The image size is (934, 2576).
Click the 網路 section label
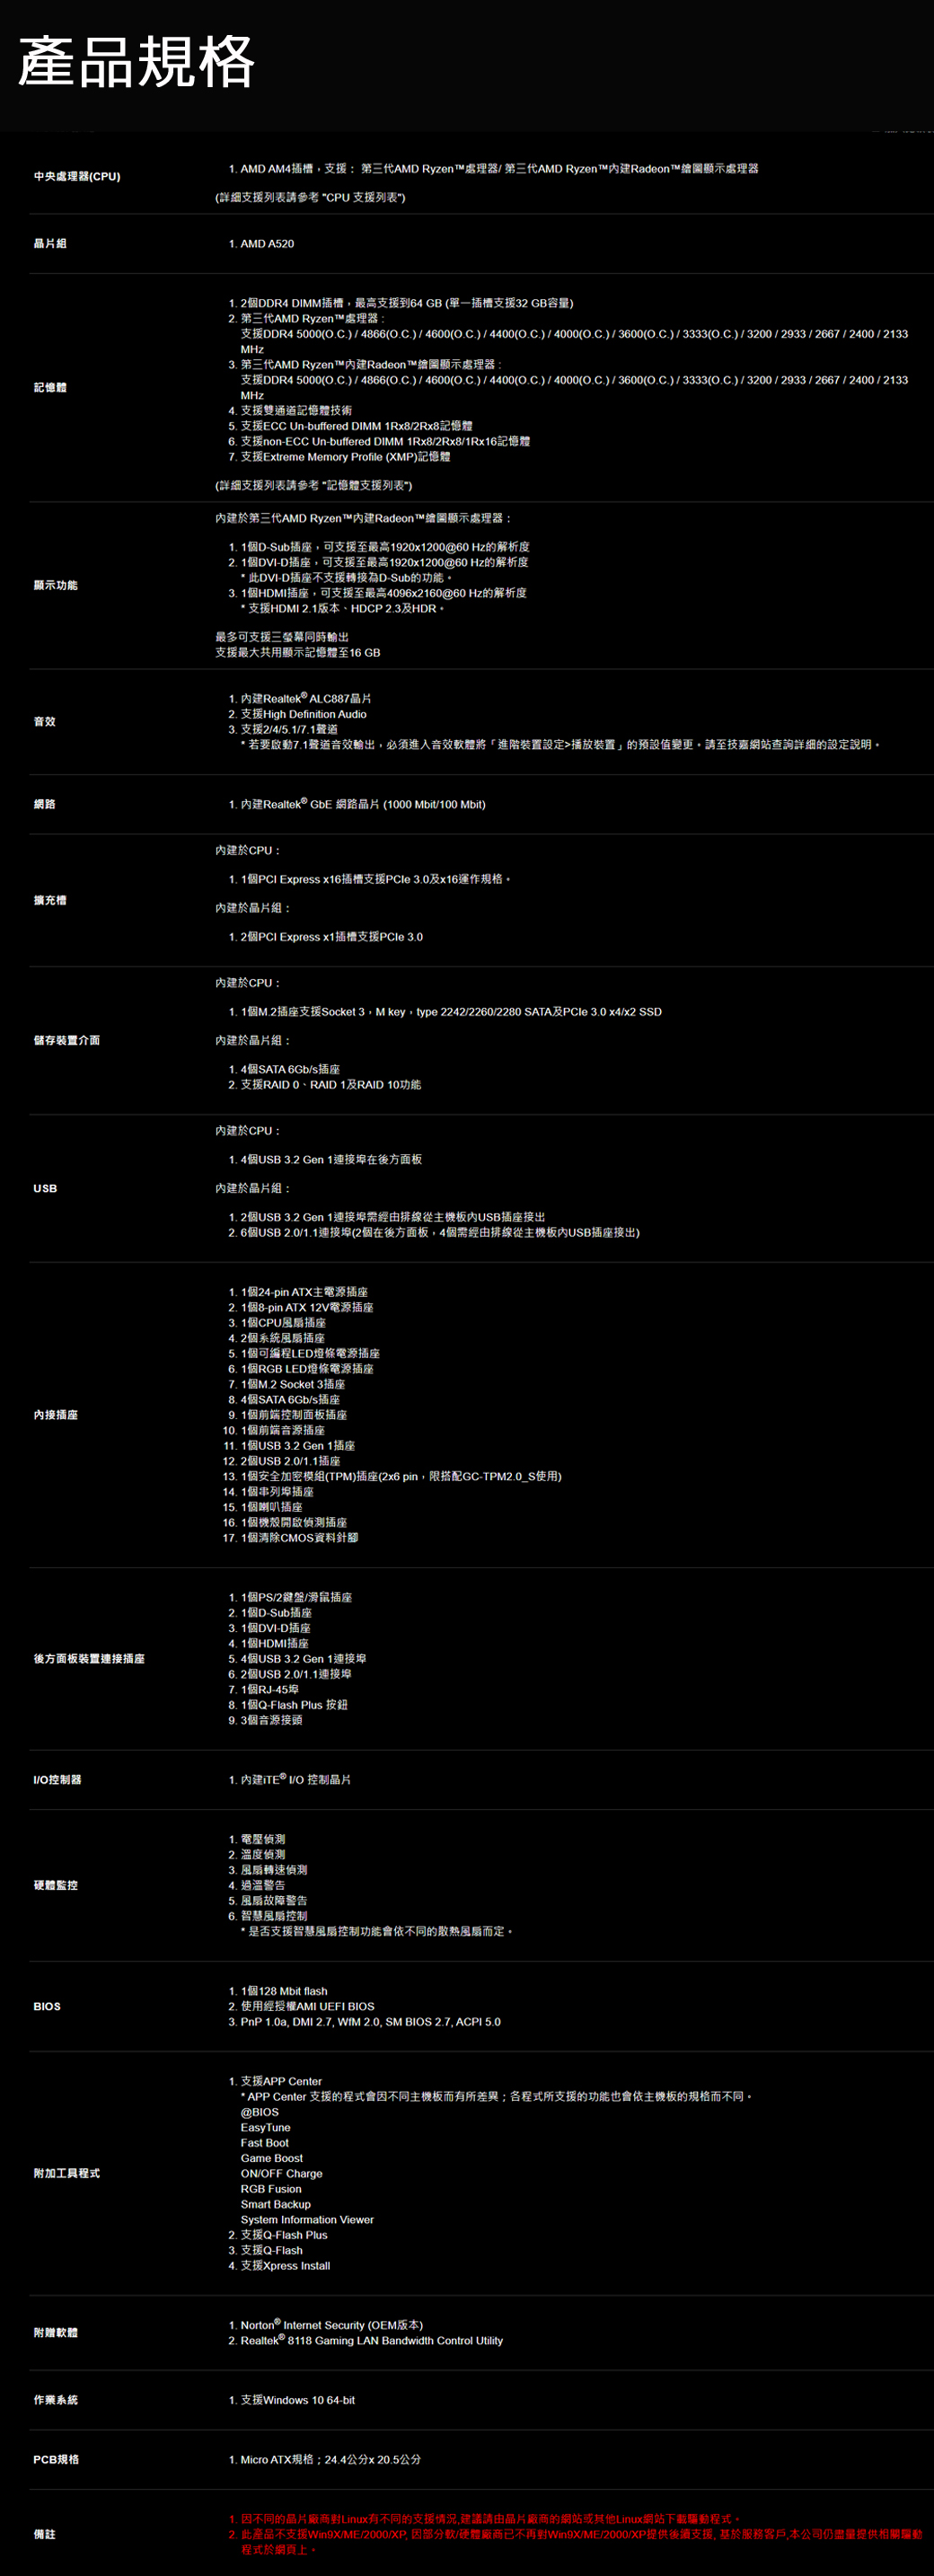44,805
